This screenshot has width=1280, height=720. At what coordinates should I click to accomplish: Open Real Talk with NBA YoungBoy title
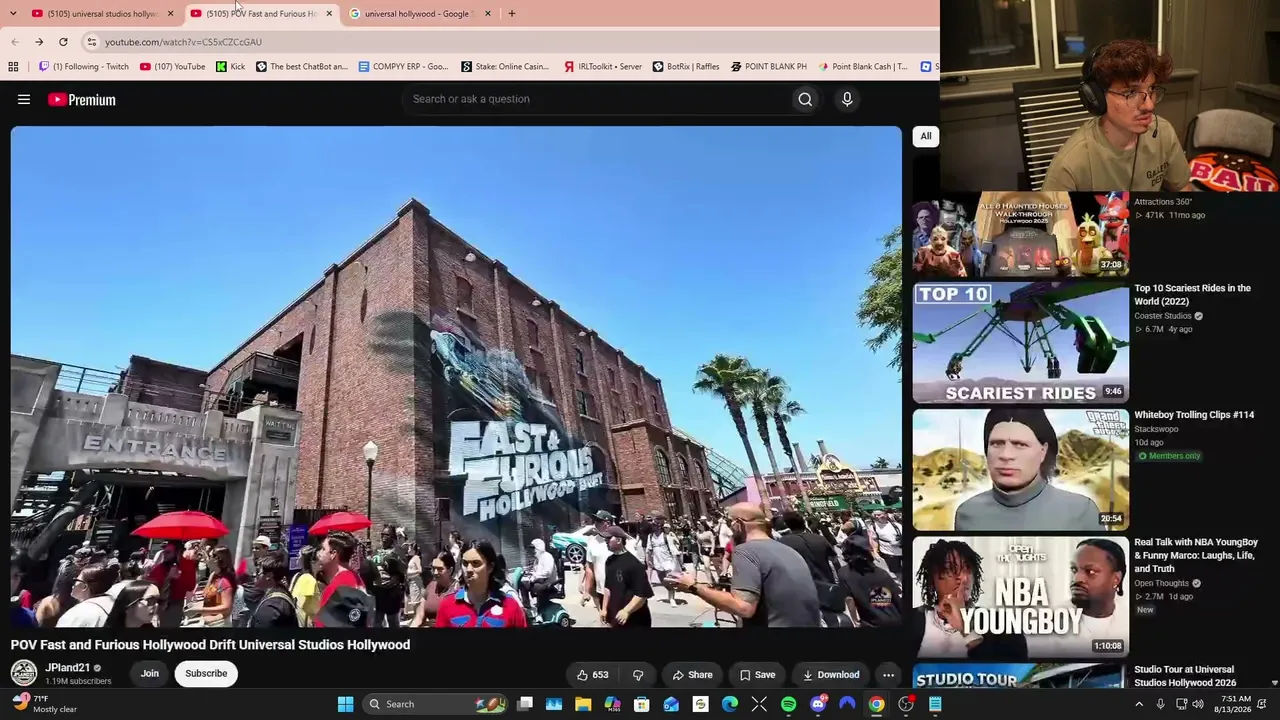coord(1196,555)
